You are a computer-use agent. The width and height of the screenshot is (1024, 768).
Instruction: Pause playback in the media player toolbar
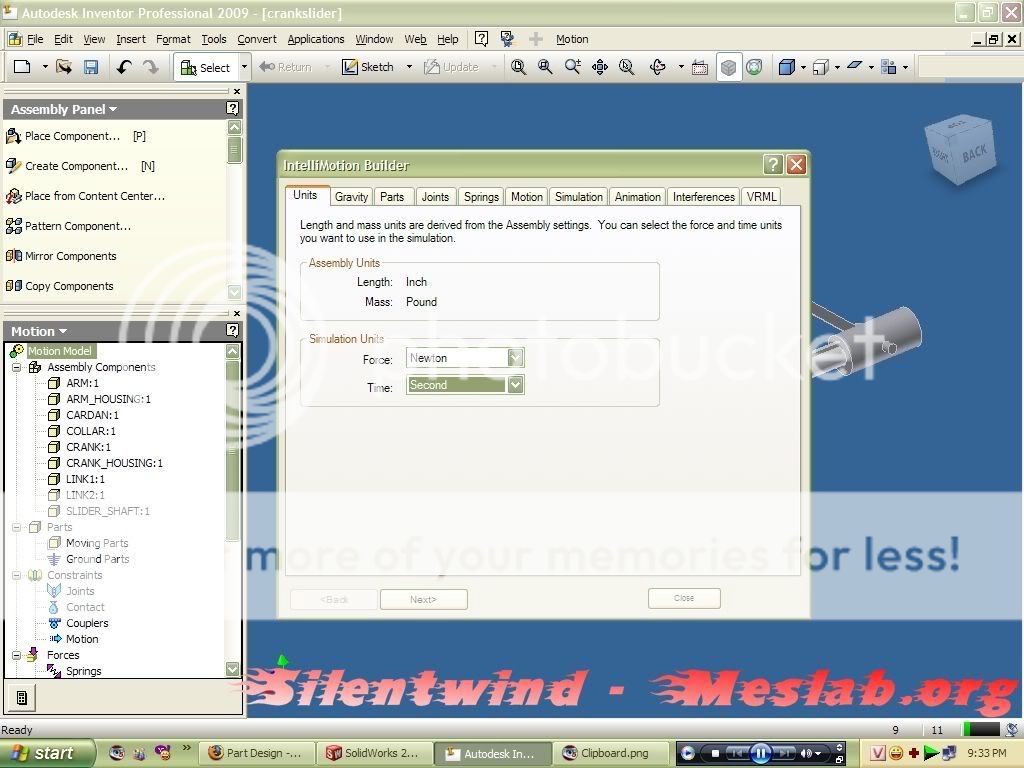pyautogui.click(x=760, y=753)
